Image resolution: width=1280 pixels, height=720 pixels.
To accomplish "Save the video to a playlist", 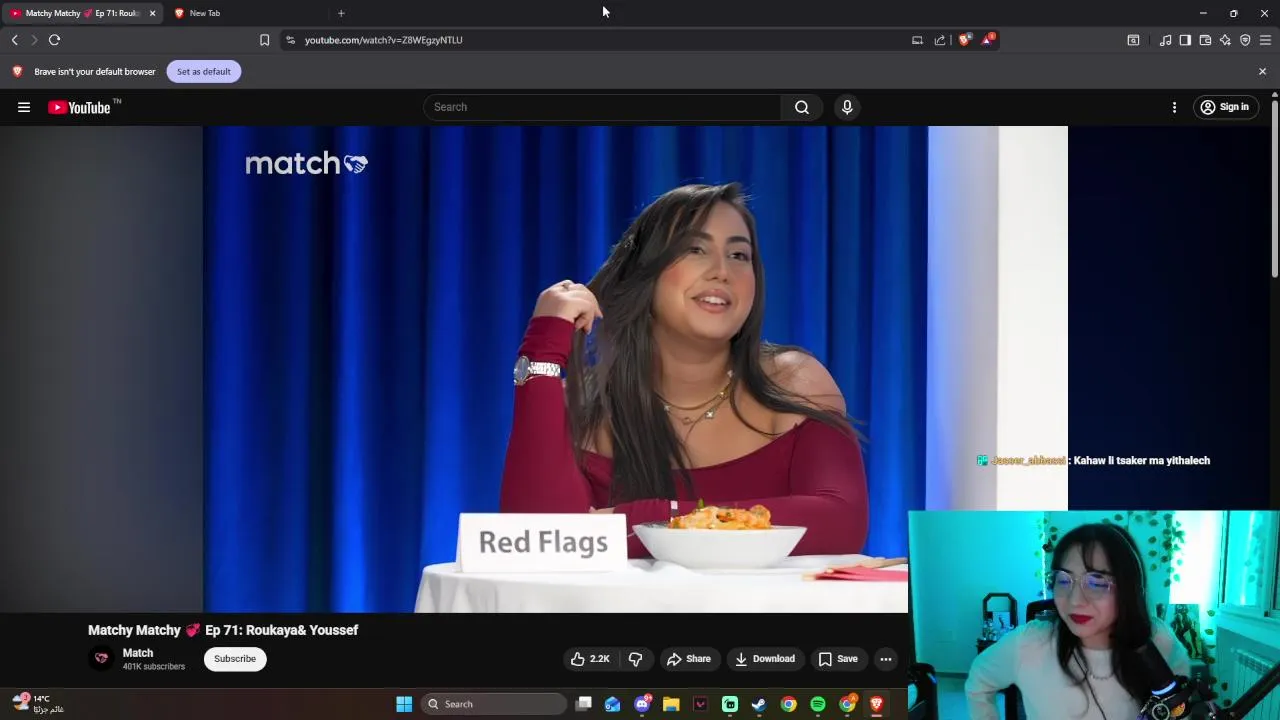I will [838, 659].
